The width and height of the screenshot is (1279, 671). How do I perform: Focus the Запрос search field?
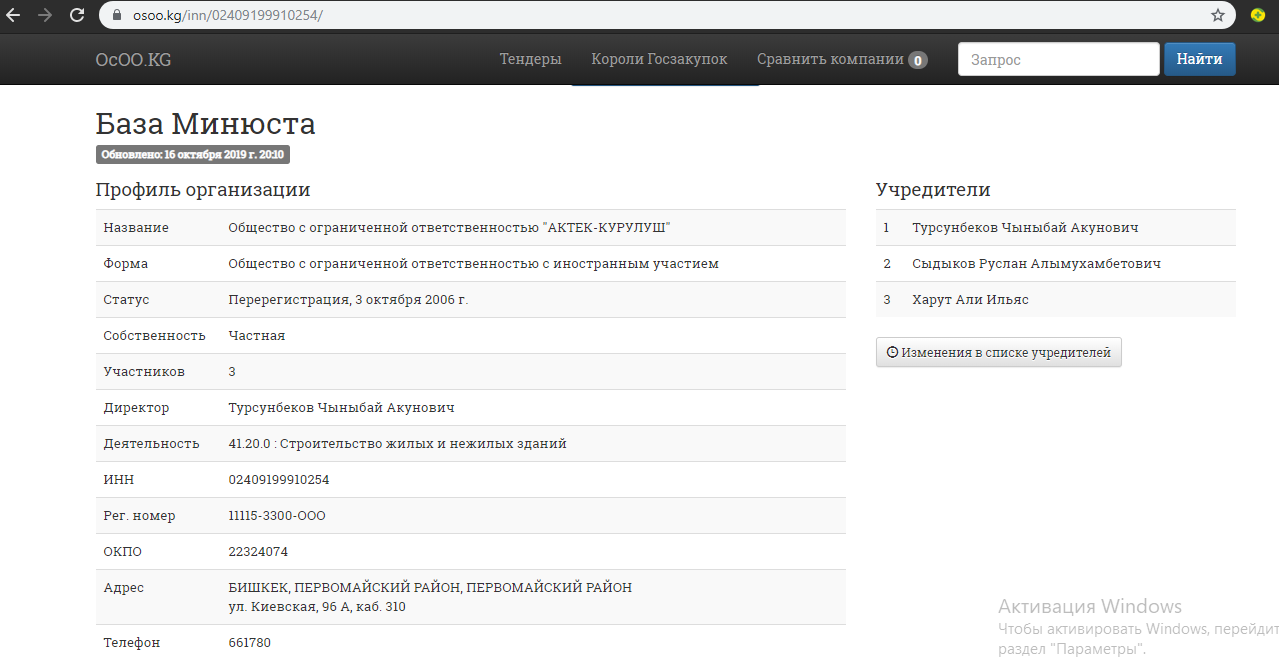[1058, 59]
